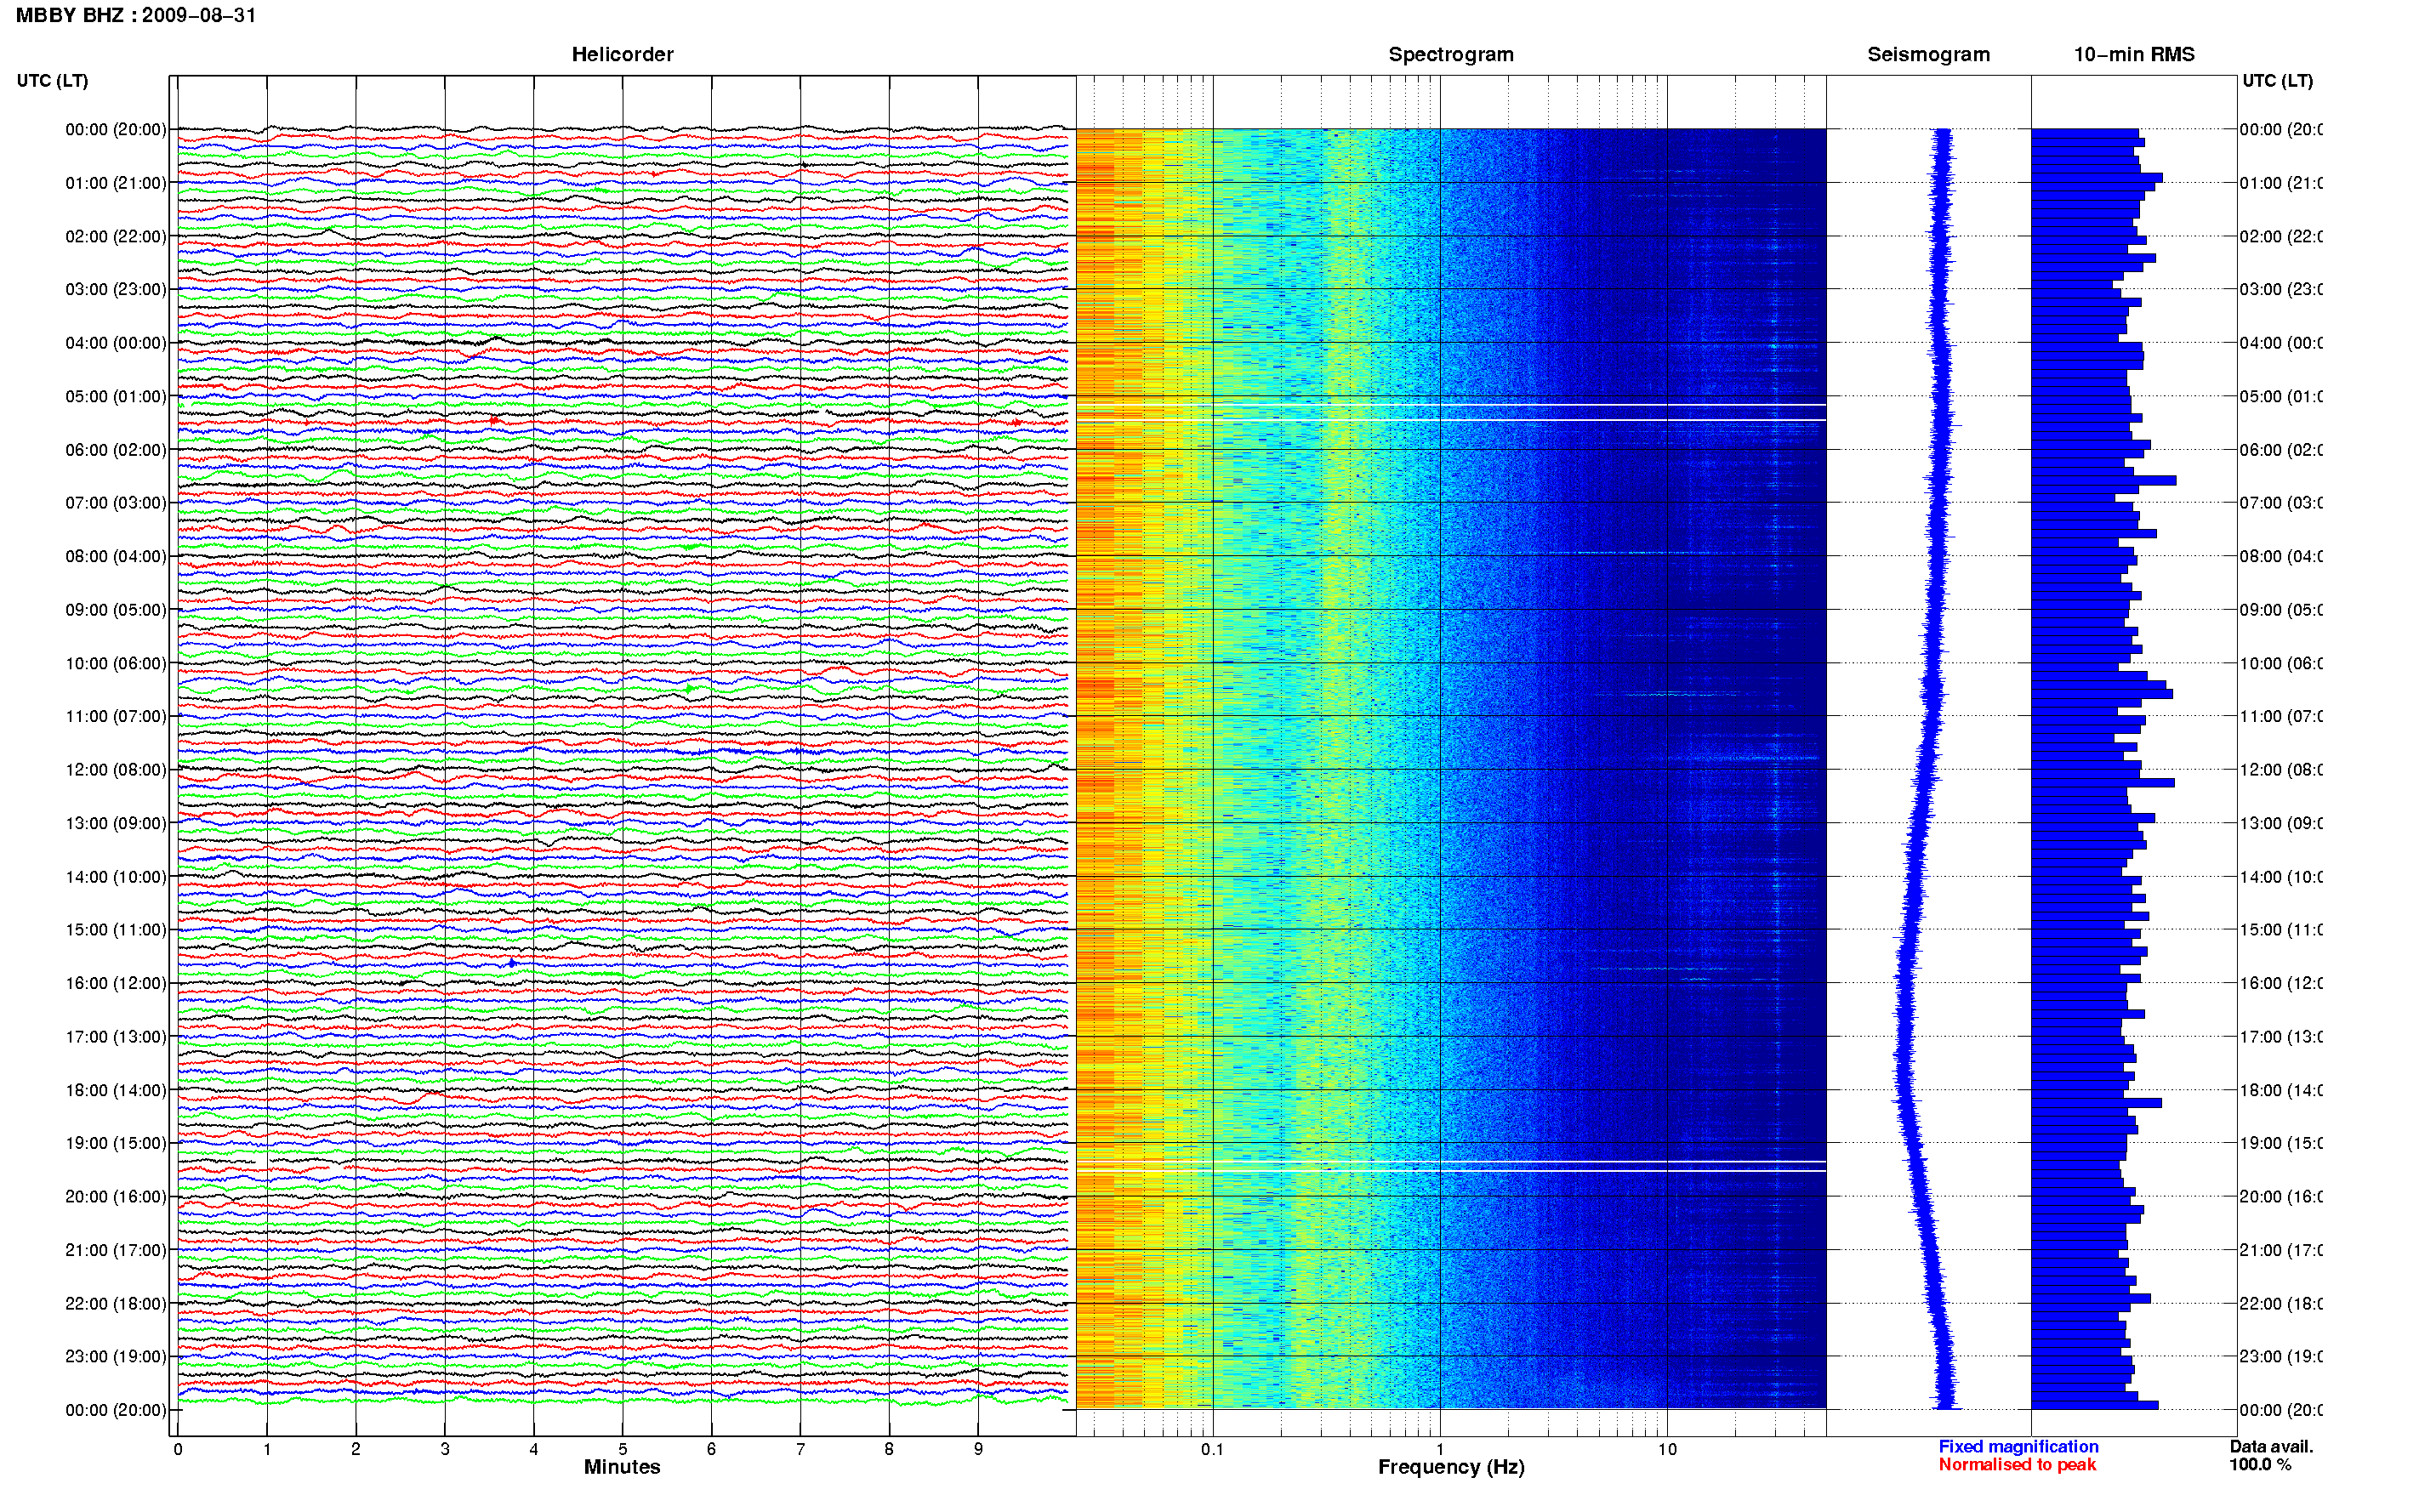This screenshot has height=1512, width=2419.
Task: Click the 0.1 frequency tick label
Action: pyautogui.click(x=1212, y=1449)
